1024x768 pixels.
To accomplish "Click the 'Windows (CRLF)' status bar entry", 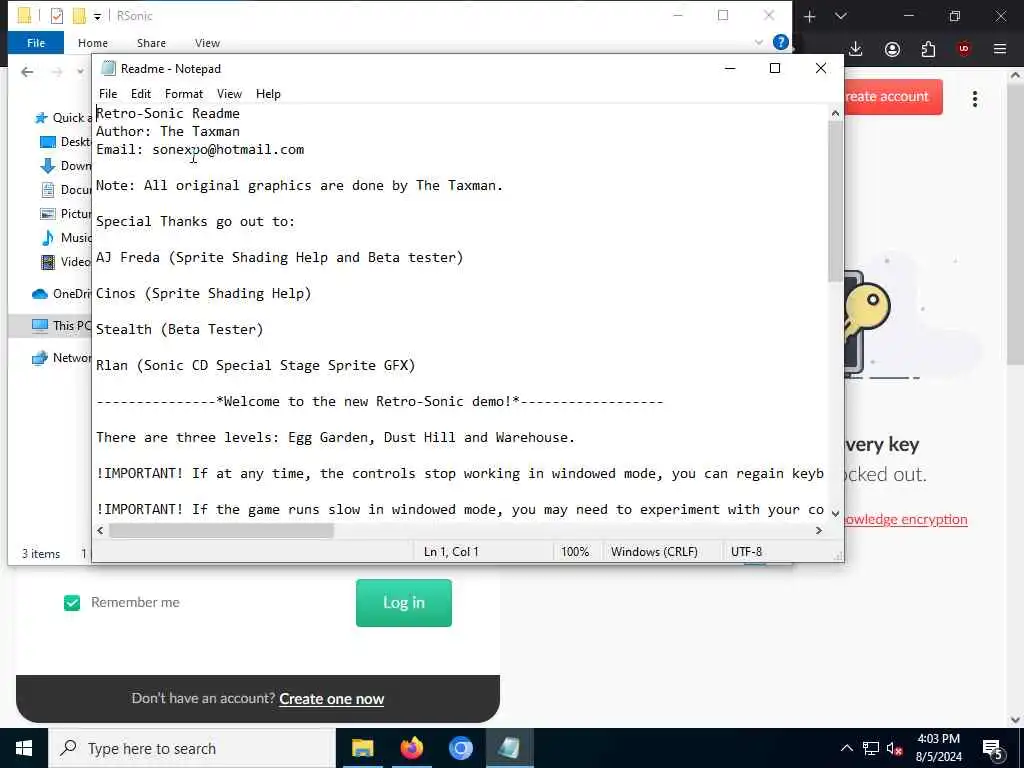I will [x=654, y=552].
